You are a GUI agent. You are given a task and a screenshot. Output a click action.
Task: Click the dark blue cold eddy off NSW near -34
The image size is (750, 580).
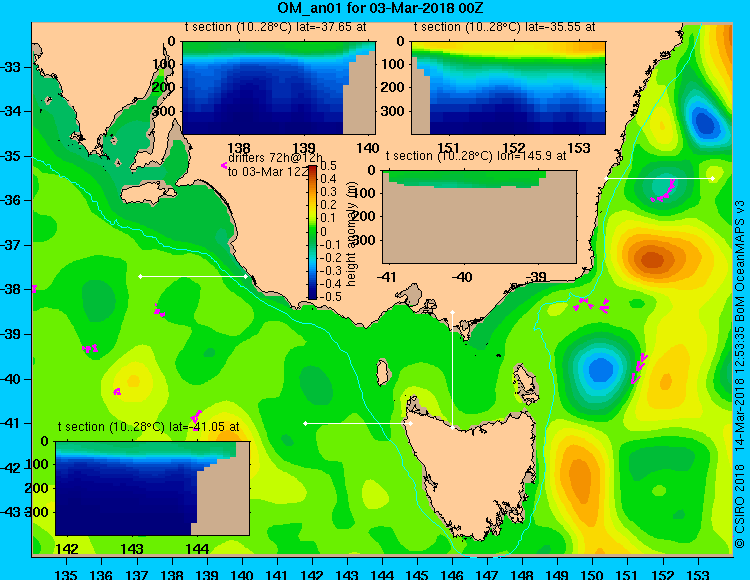(705, 123)
